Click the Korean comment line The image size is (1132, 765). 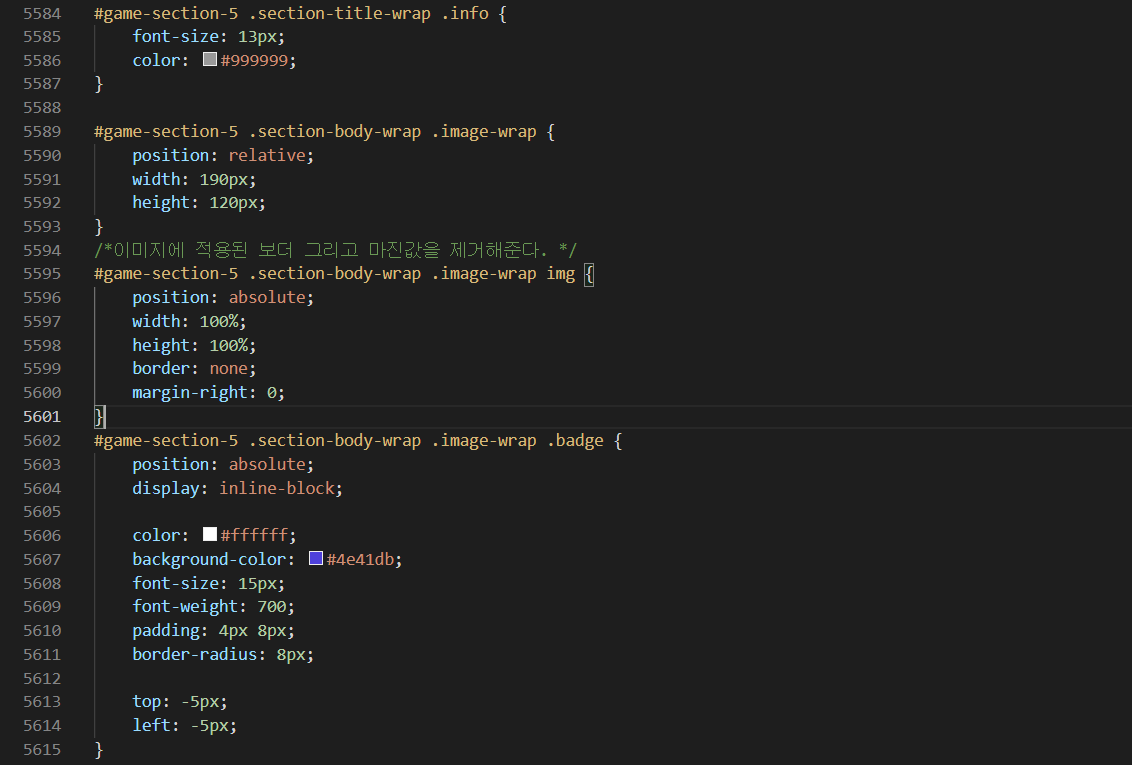click(x=336, y=250)
